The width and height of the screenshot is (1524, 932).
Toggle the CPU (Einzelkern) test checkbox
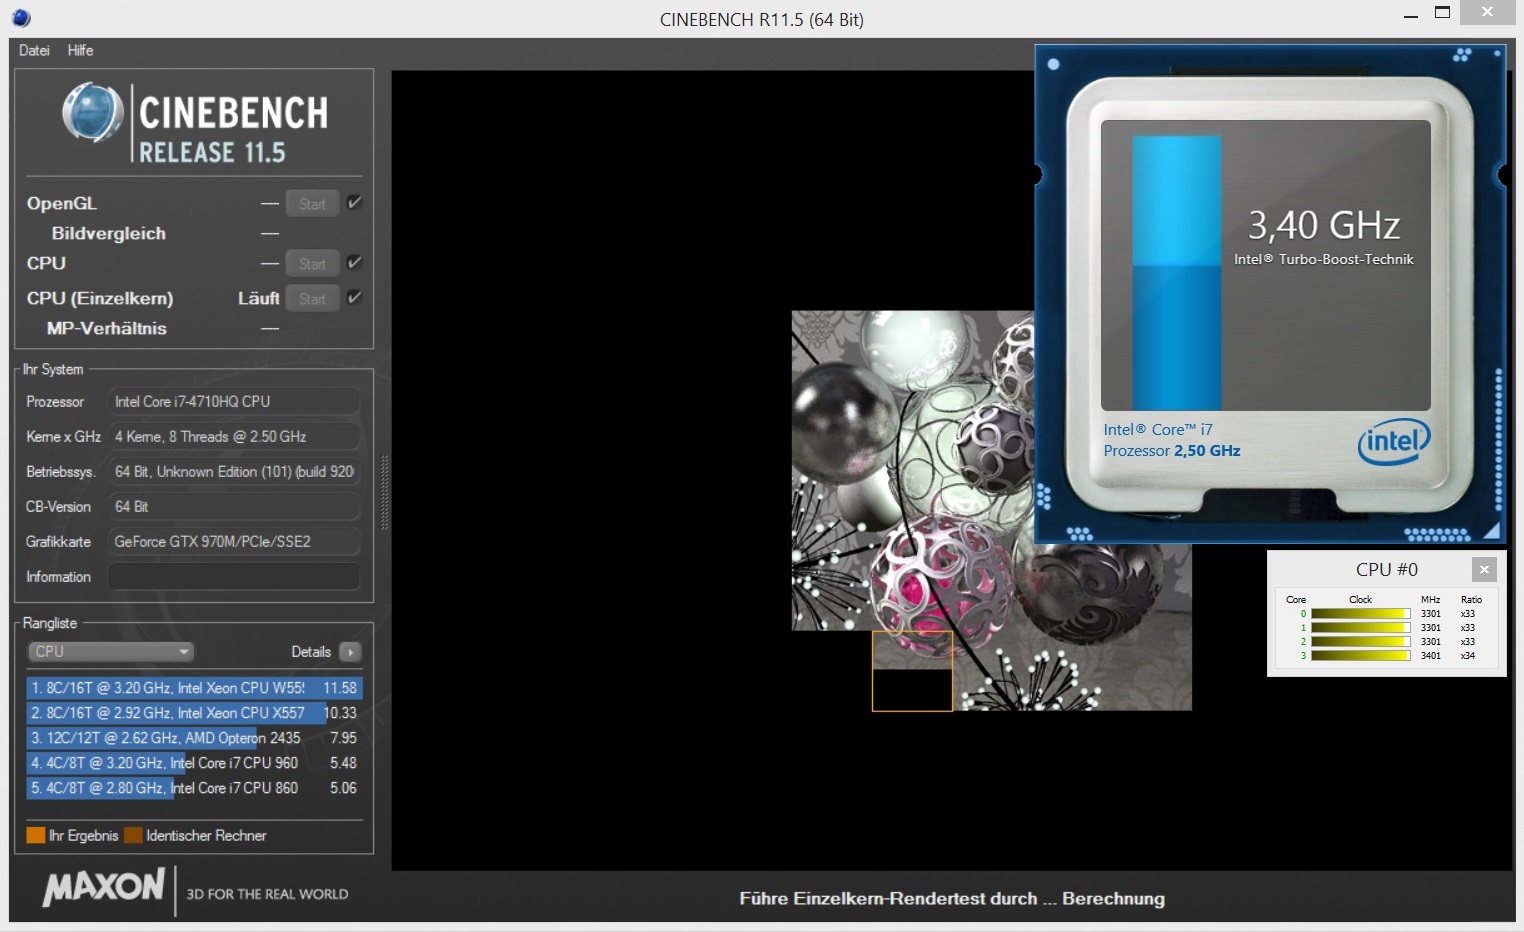point(354,298)
